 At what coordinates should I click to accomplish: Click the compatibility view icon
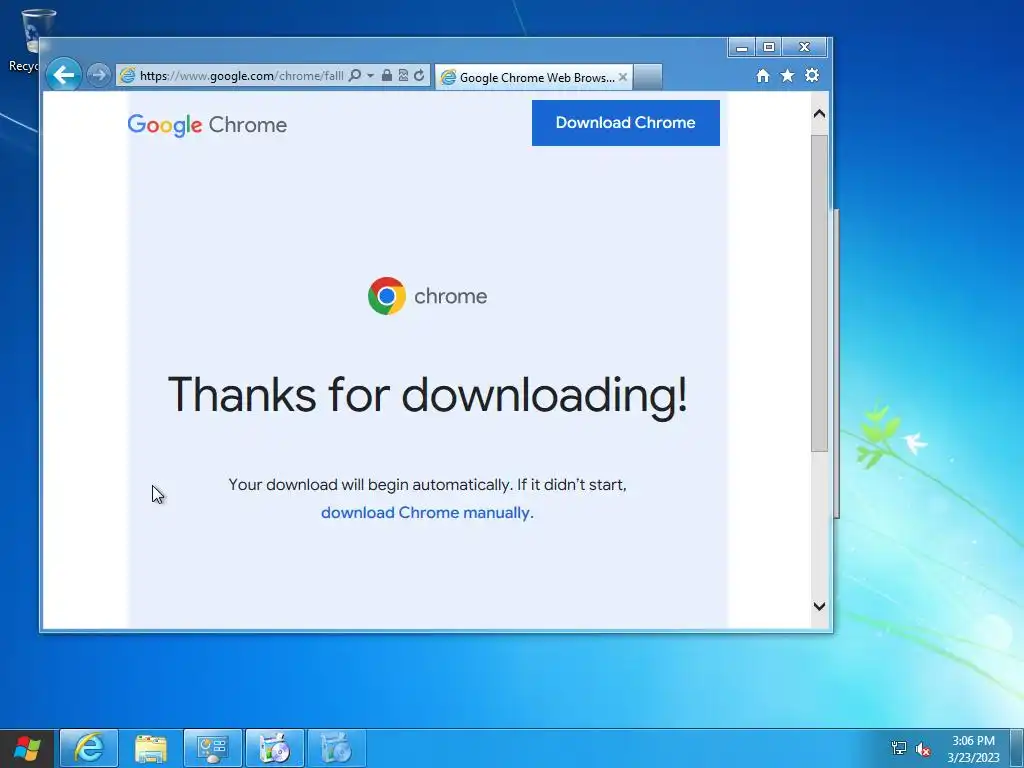(403, 76)
